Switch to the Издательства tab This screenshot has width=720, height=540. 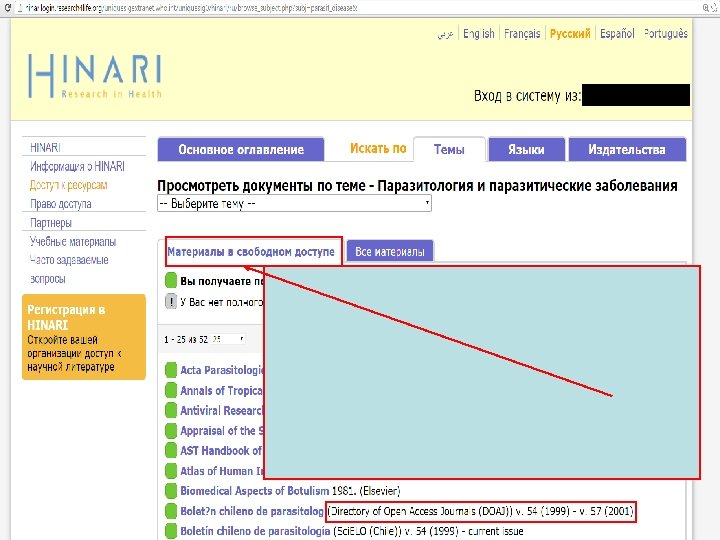[627, 149]
